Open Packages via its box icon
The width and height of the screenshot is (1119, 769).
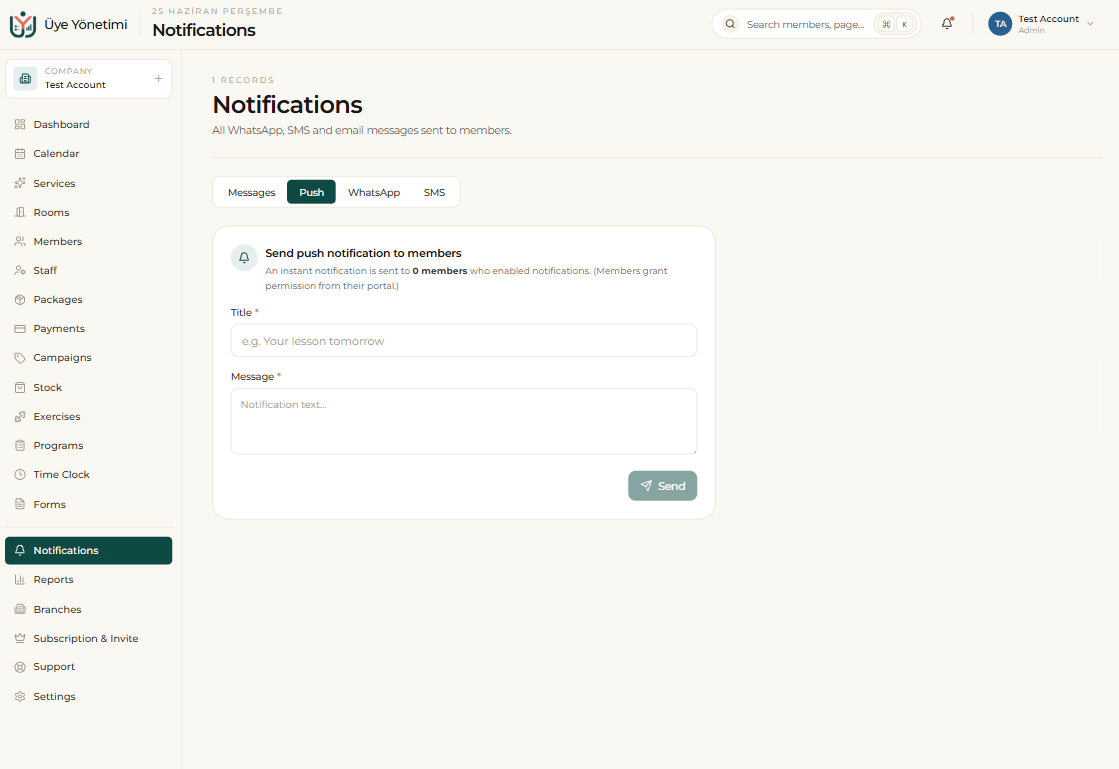point(20,300)
